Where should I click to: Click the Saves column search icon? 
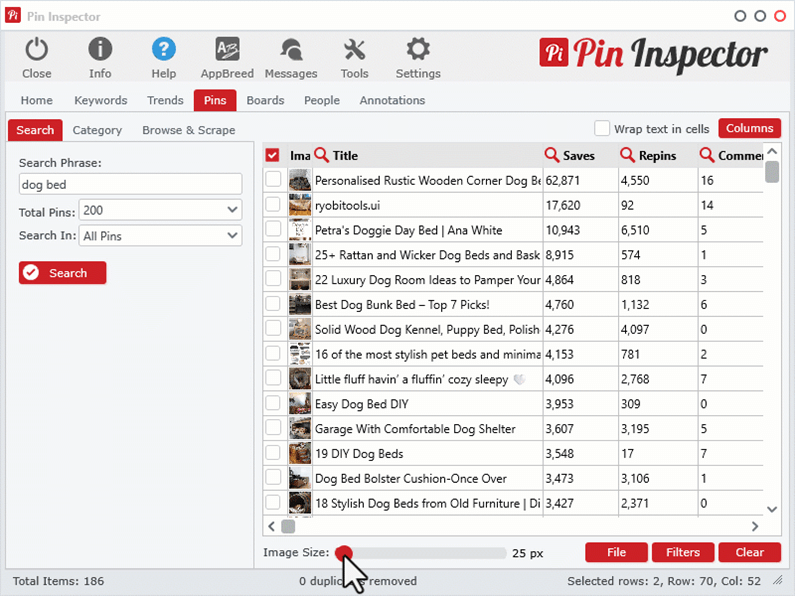coord(552,155)
